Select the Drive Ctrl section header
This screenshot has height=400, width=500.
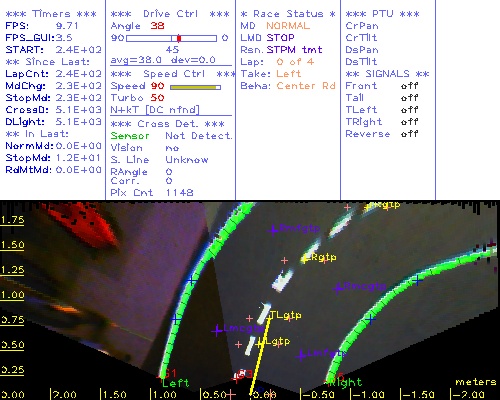[x=170, y=14]
